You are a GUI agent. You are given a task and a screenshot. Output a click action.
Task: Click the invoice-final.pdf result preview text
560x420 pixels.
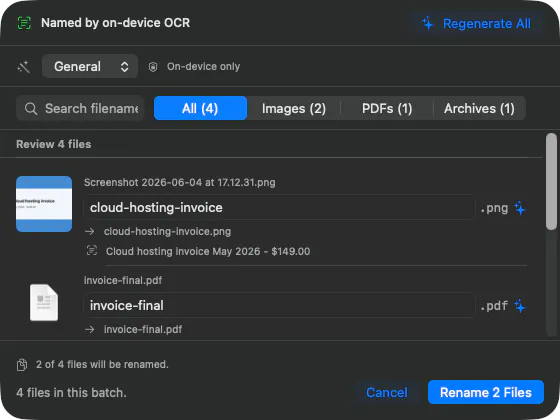point(143,329)
